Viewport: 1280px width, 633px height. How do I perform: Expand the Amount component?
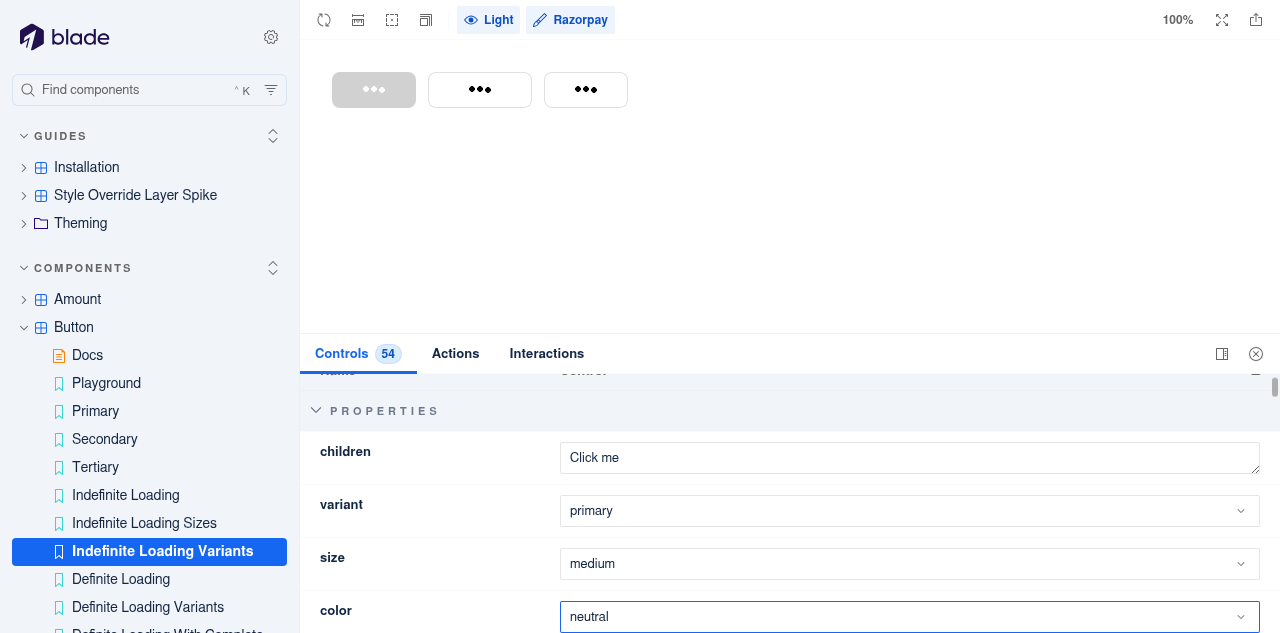coord(24,300)
